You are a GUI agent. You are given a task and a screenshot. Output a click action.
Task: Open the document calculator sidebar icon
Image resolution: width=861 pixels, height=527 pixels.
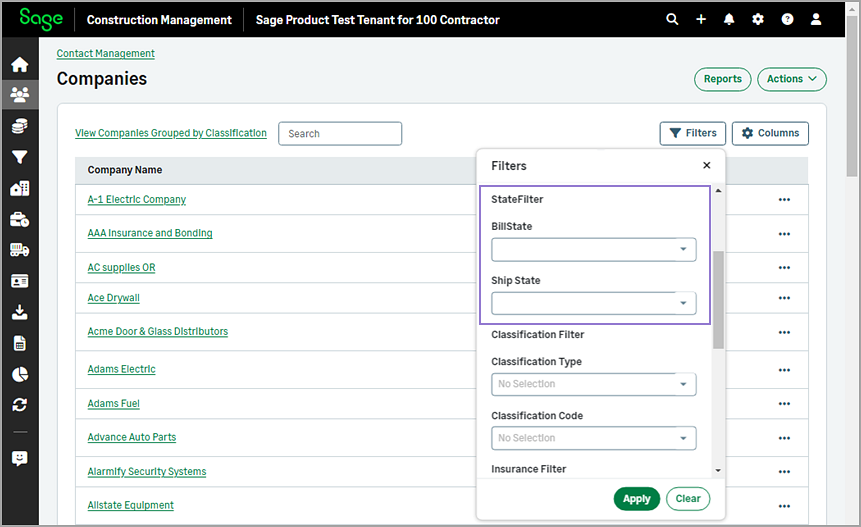click(20, 344)
